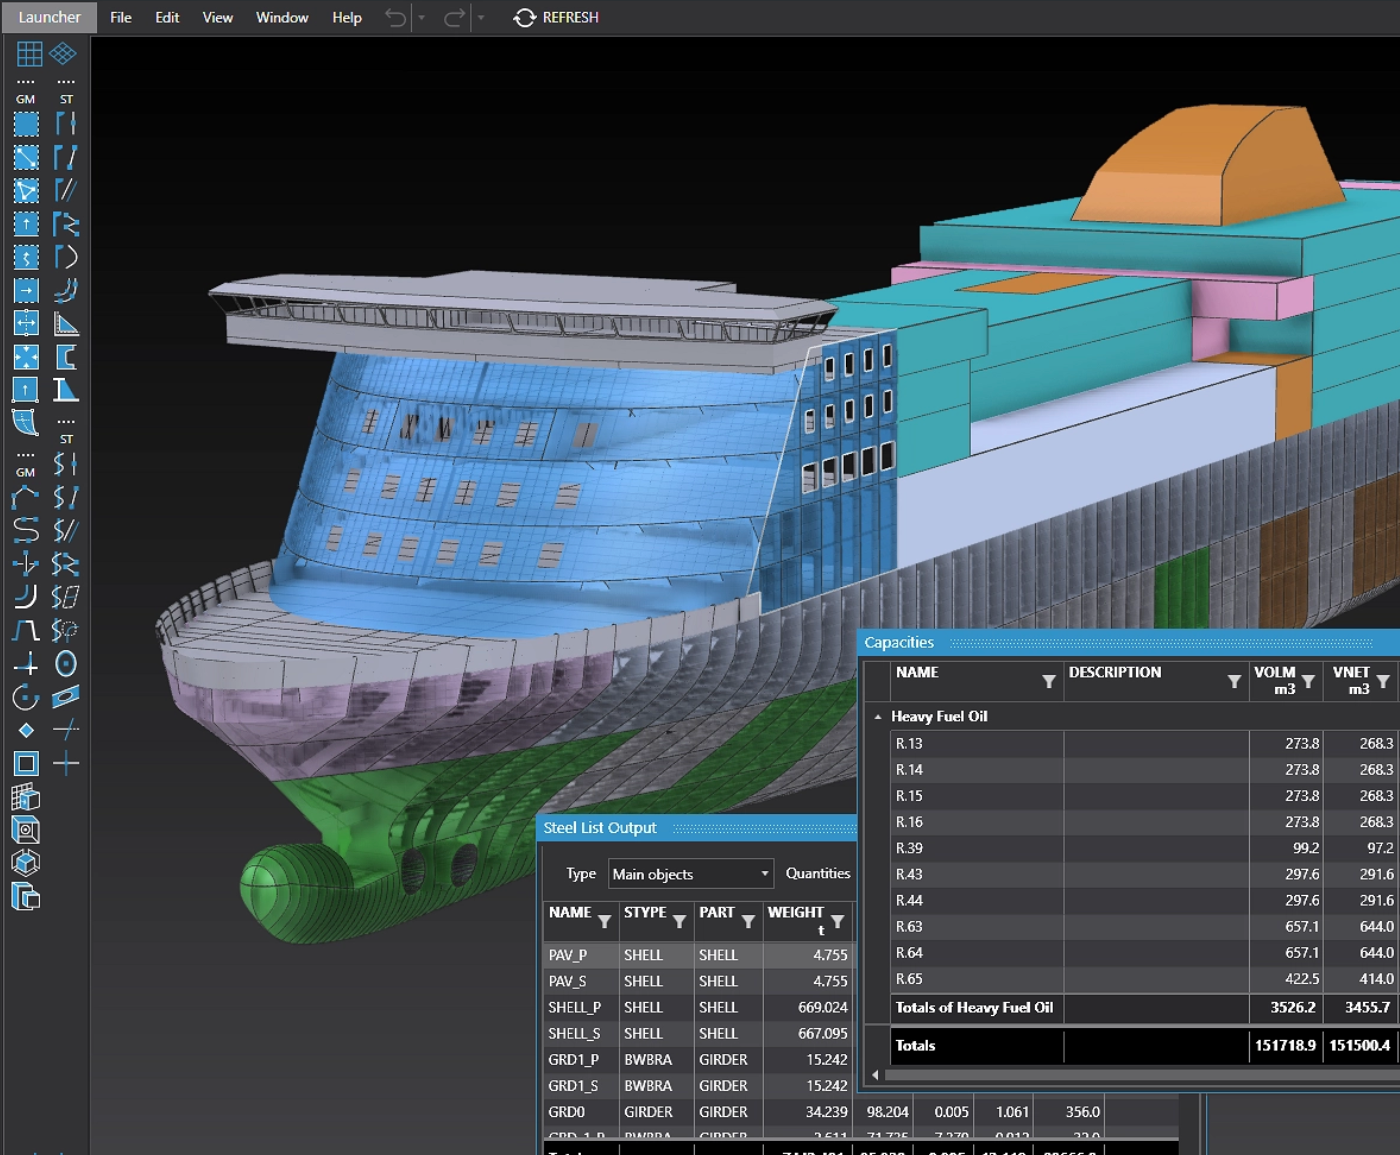Image resolution: width=1400 pixels, height=1155 pixels.
Task: Click the overlapping copy boxes icon
Action: (26, 897)
